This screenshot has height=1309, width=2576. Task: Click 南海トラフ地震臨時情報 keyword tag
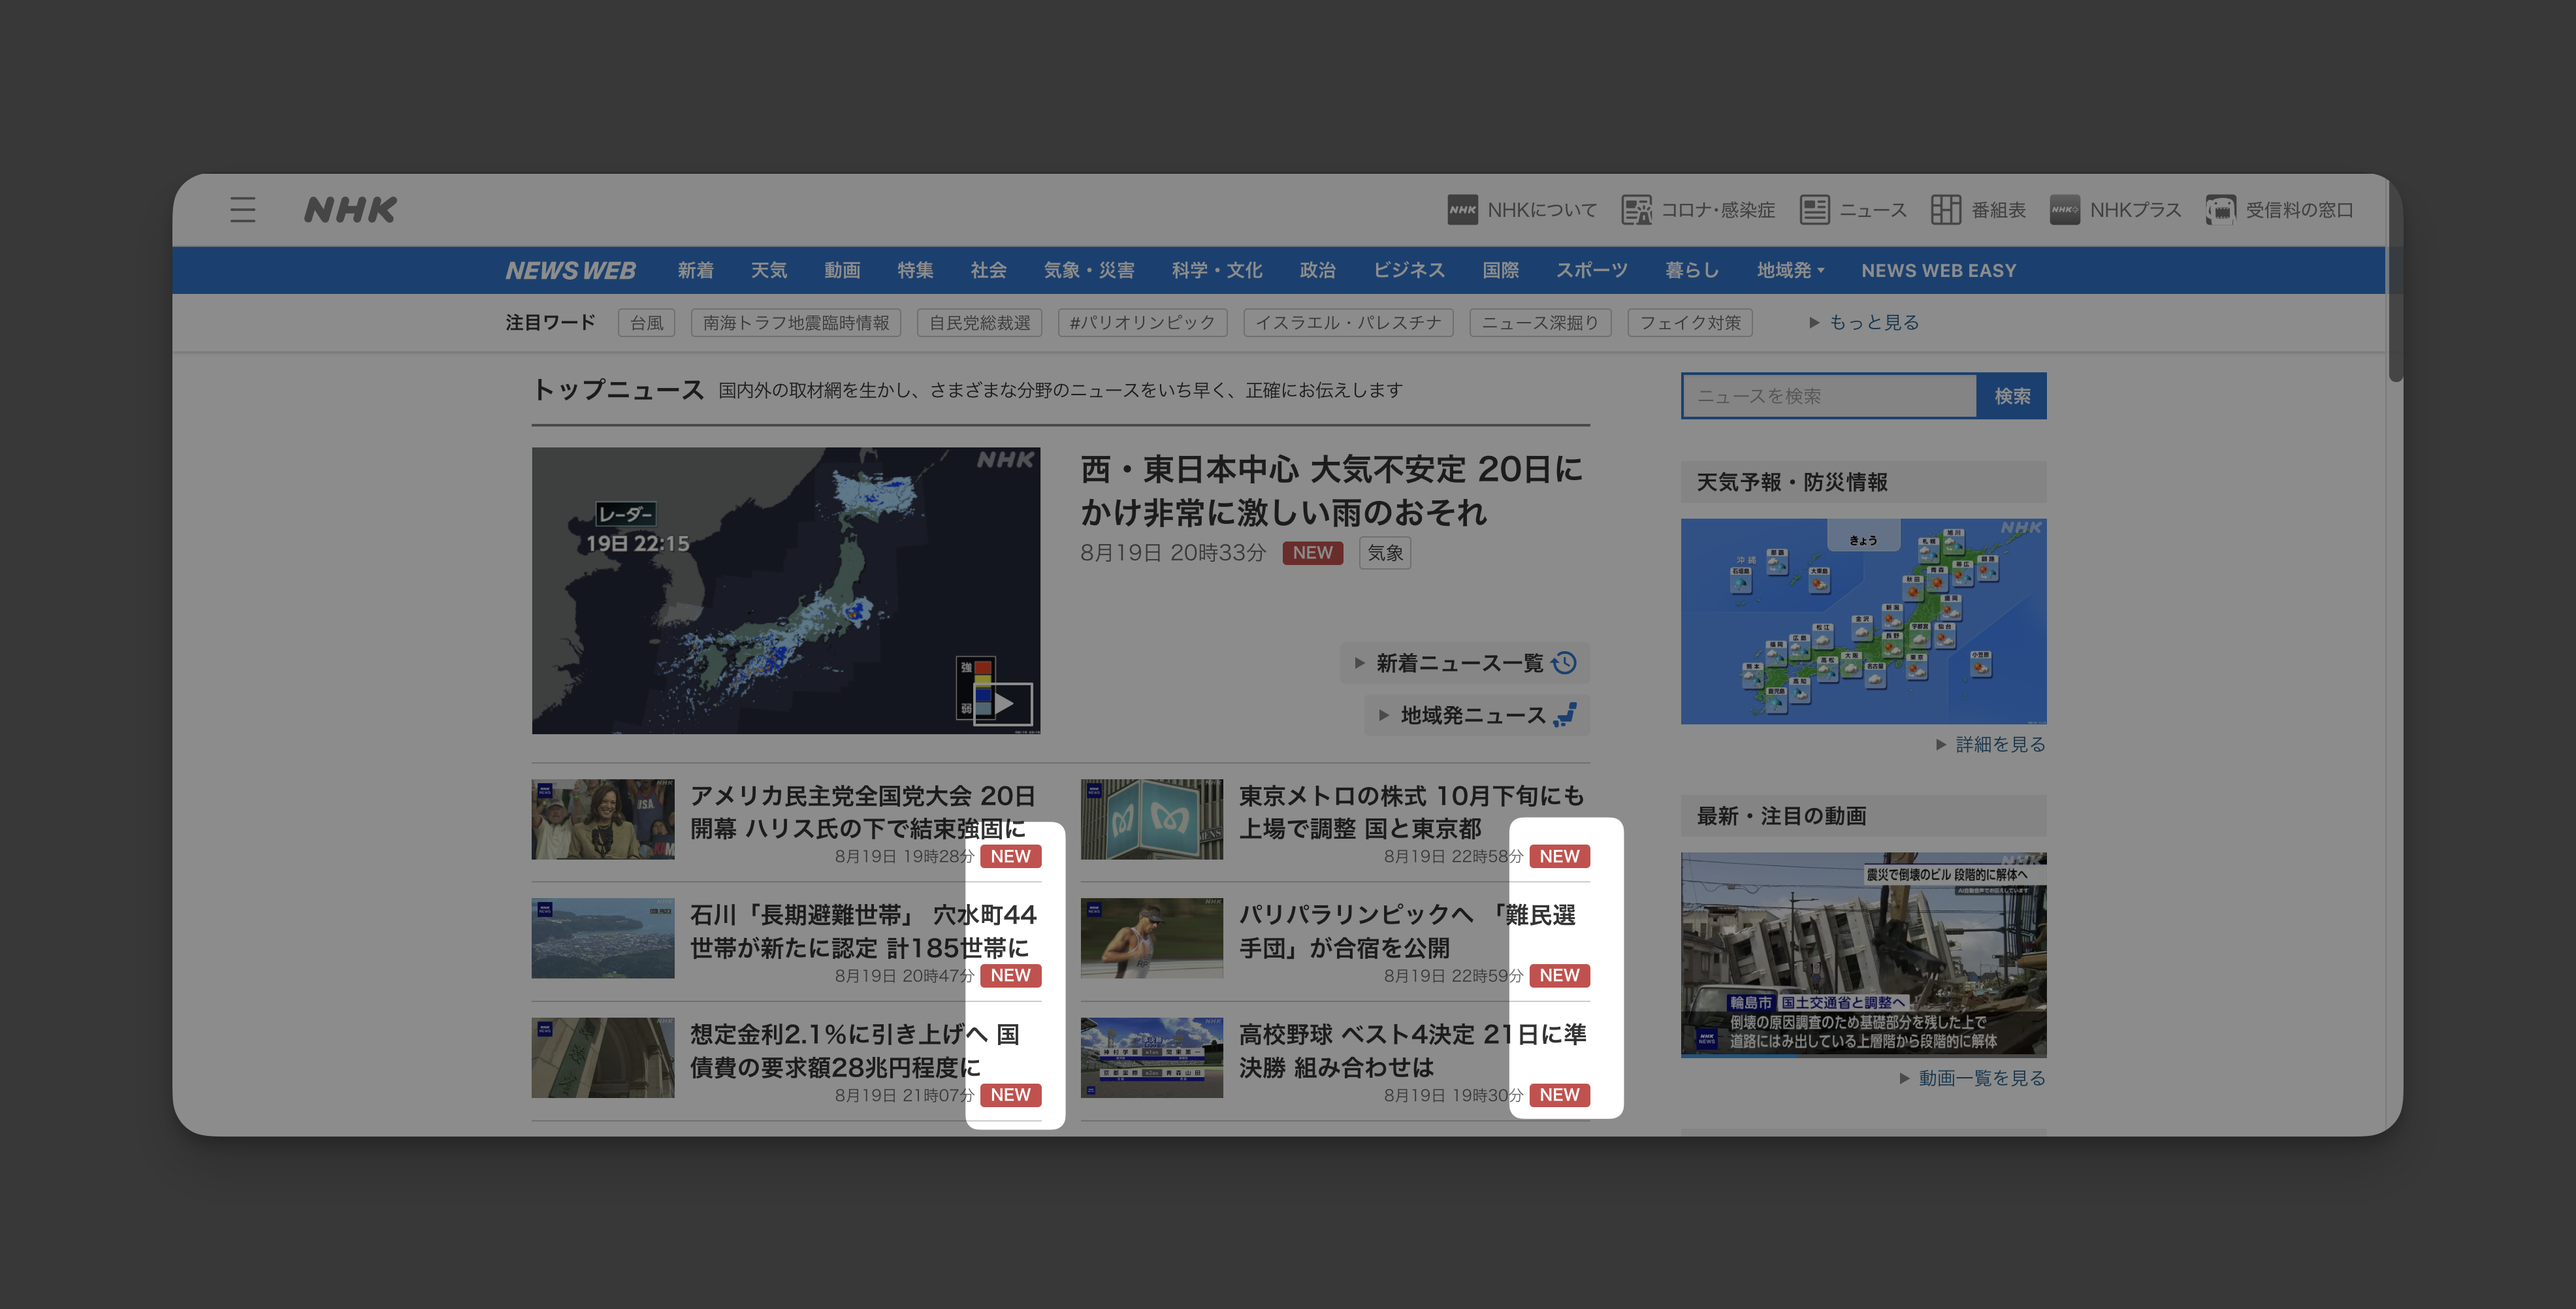pyautogui.click(x=796, y=323)
